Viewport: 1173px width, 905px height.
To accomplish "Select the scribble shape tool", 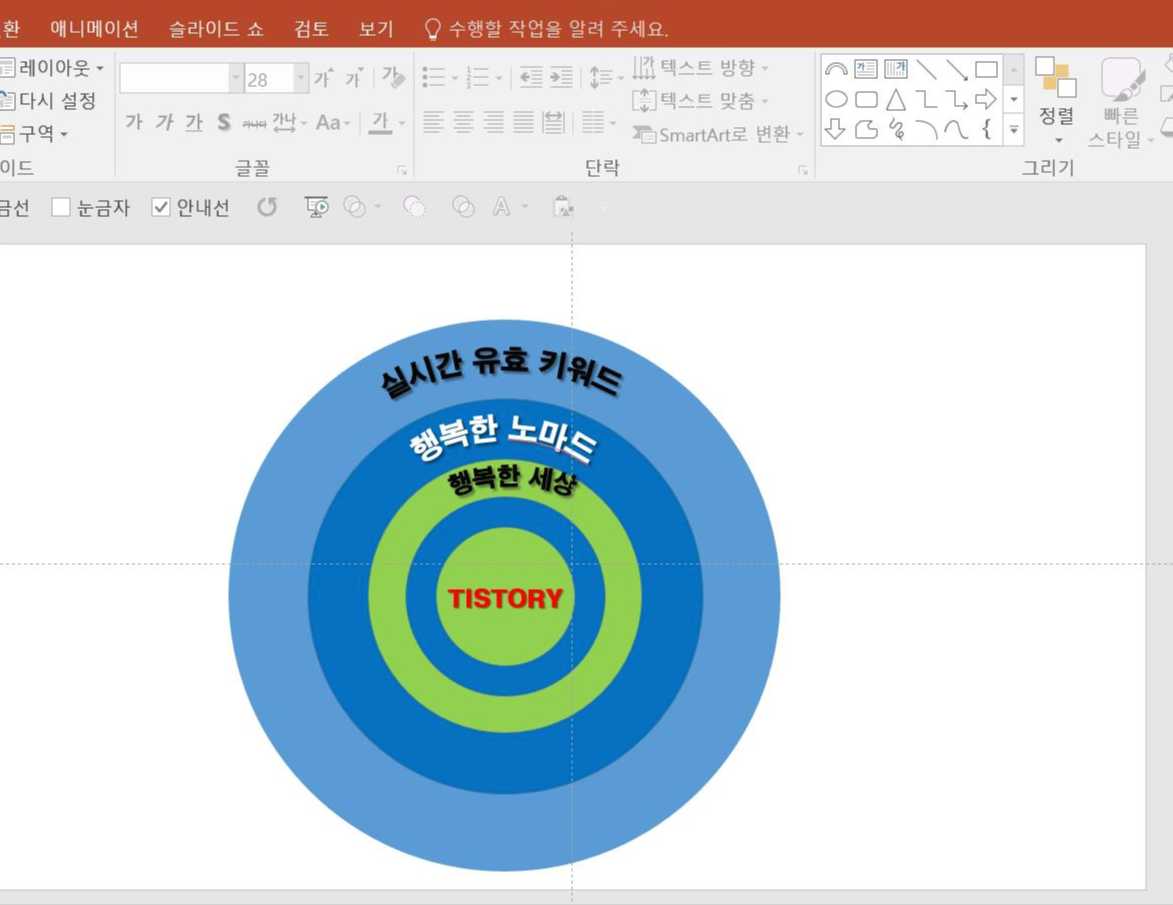I will pyautogui.click(x=896, y=129).
